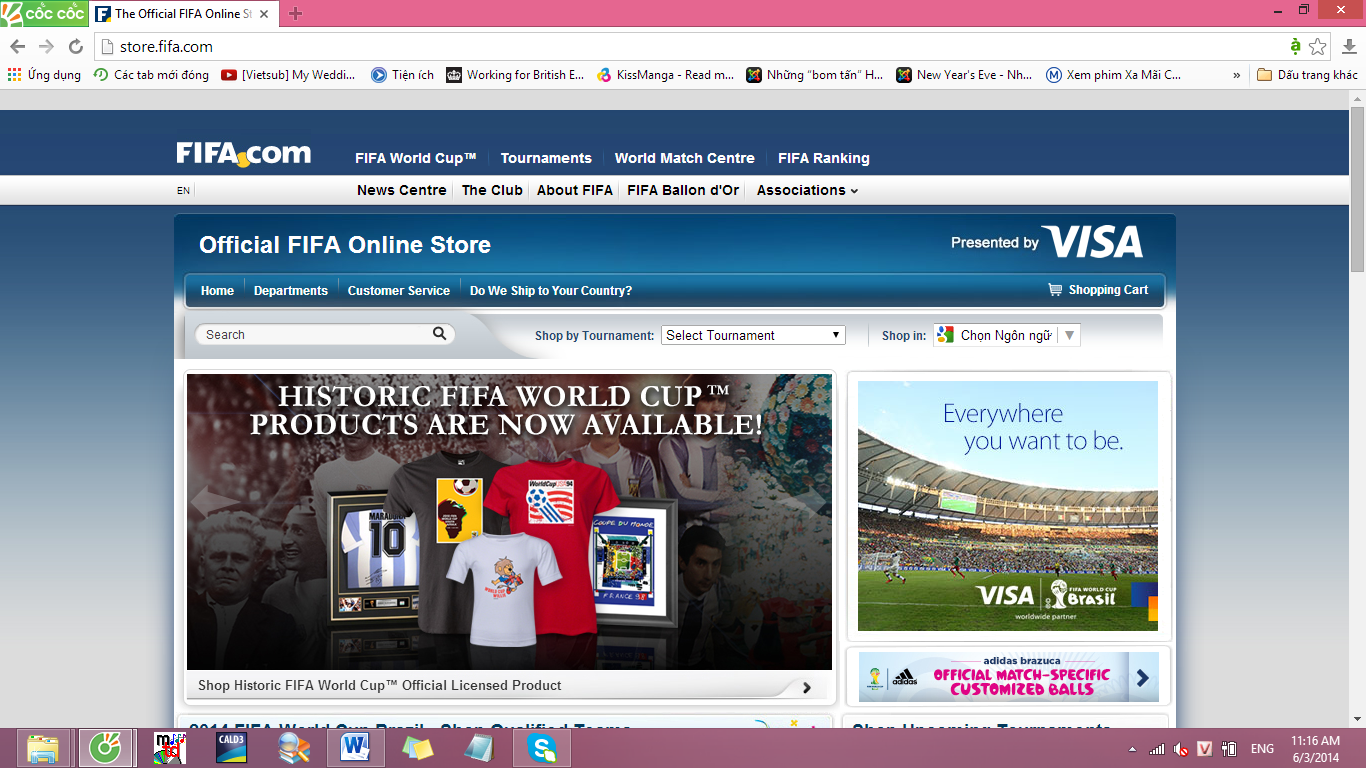Click the arrow on the adidas brazuca banner
The image size is (1366, 768).
click(1142, 678)
